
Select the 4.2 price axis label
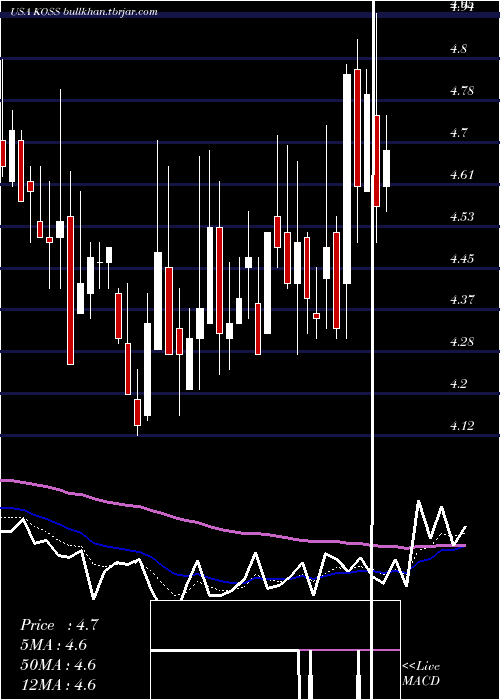458,383
